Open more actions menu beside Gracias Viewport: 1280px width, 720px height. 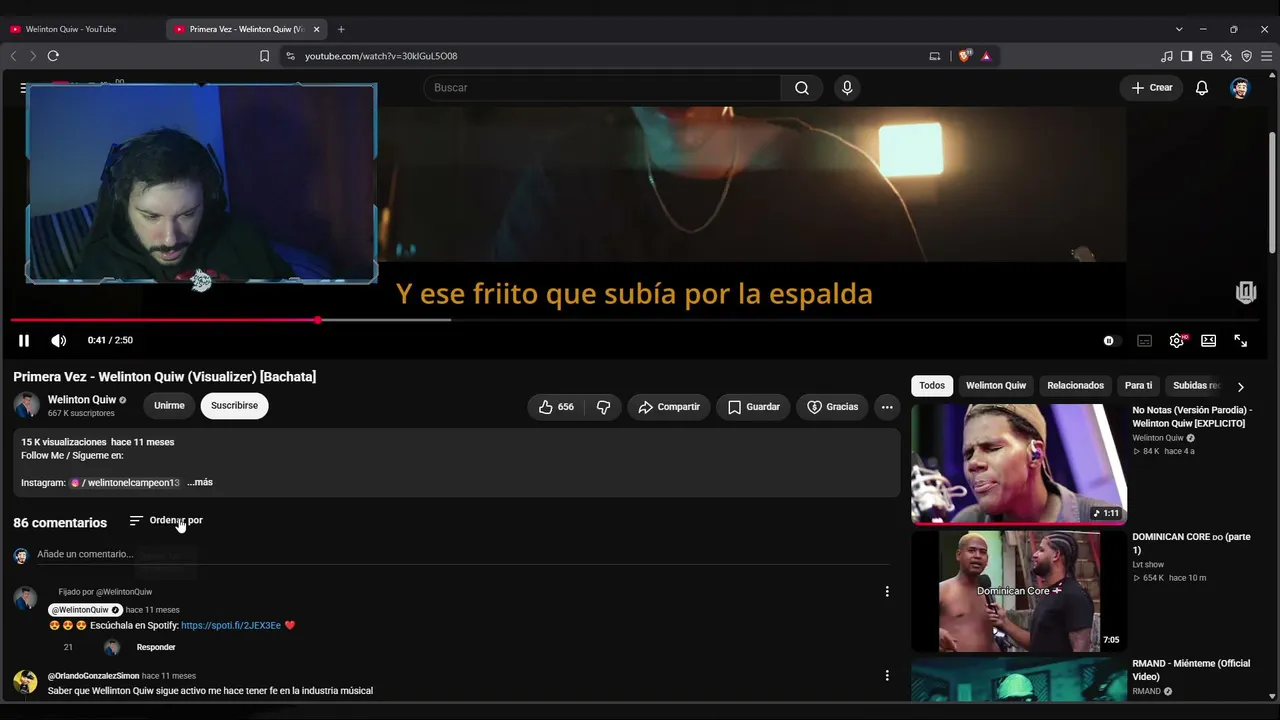[x=887, y=407]
